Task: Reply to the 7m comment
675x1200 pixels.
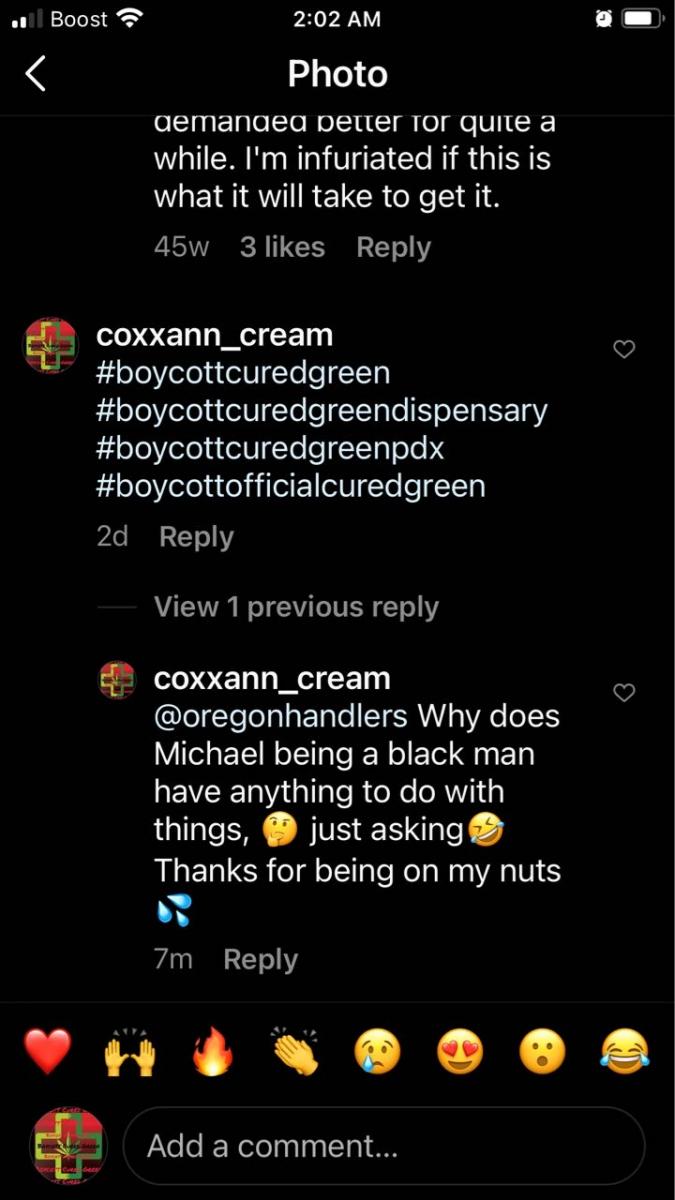Action: coord(260,959)
